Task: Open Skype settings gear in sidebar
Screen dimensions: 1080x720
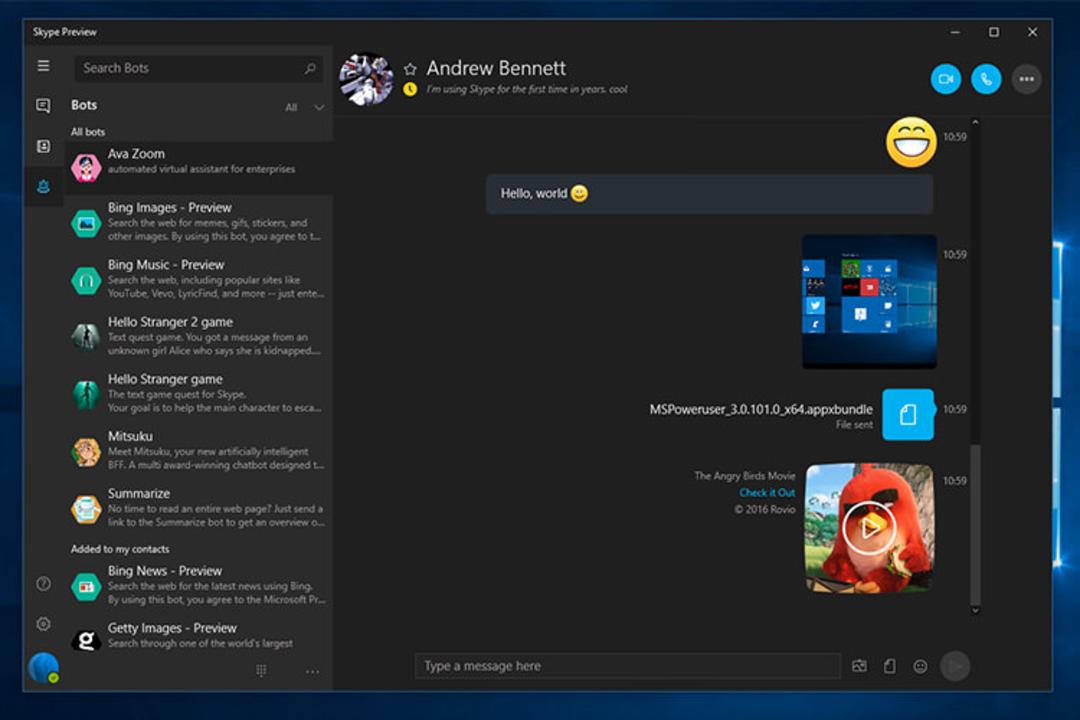Action: (43, 624)
